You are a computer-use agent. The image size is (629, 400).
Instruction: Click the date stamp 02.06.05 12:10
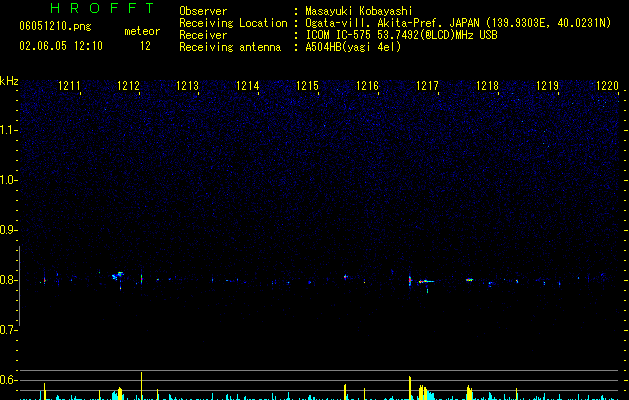[61, 46]
